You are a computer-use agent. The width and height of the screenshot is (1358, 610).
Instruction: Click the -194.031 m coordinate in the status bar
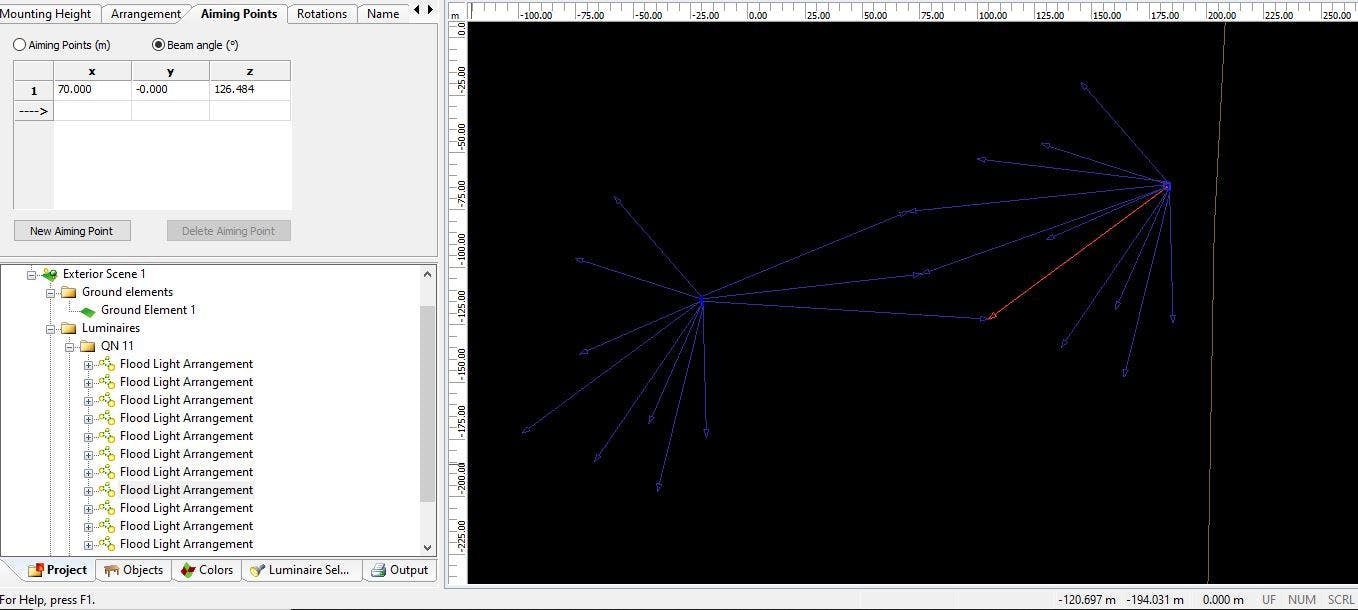[1156, 600]
